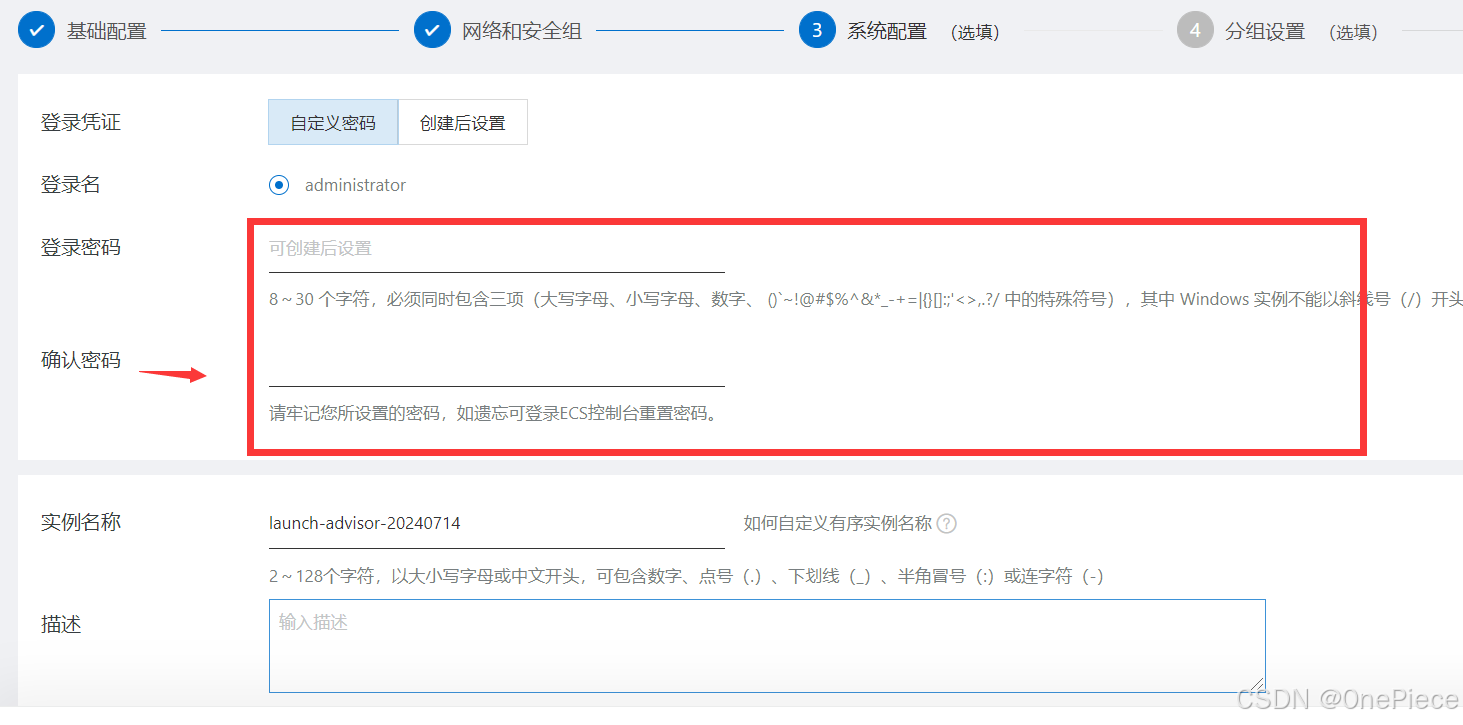This screenshot has width=1463, height=725.
Task: Focus the 确认密码 input field
Action: 497,364
